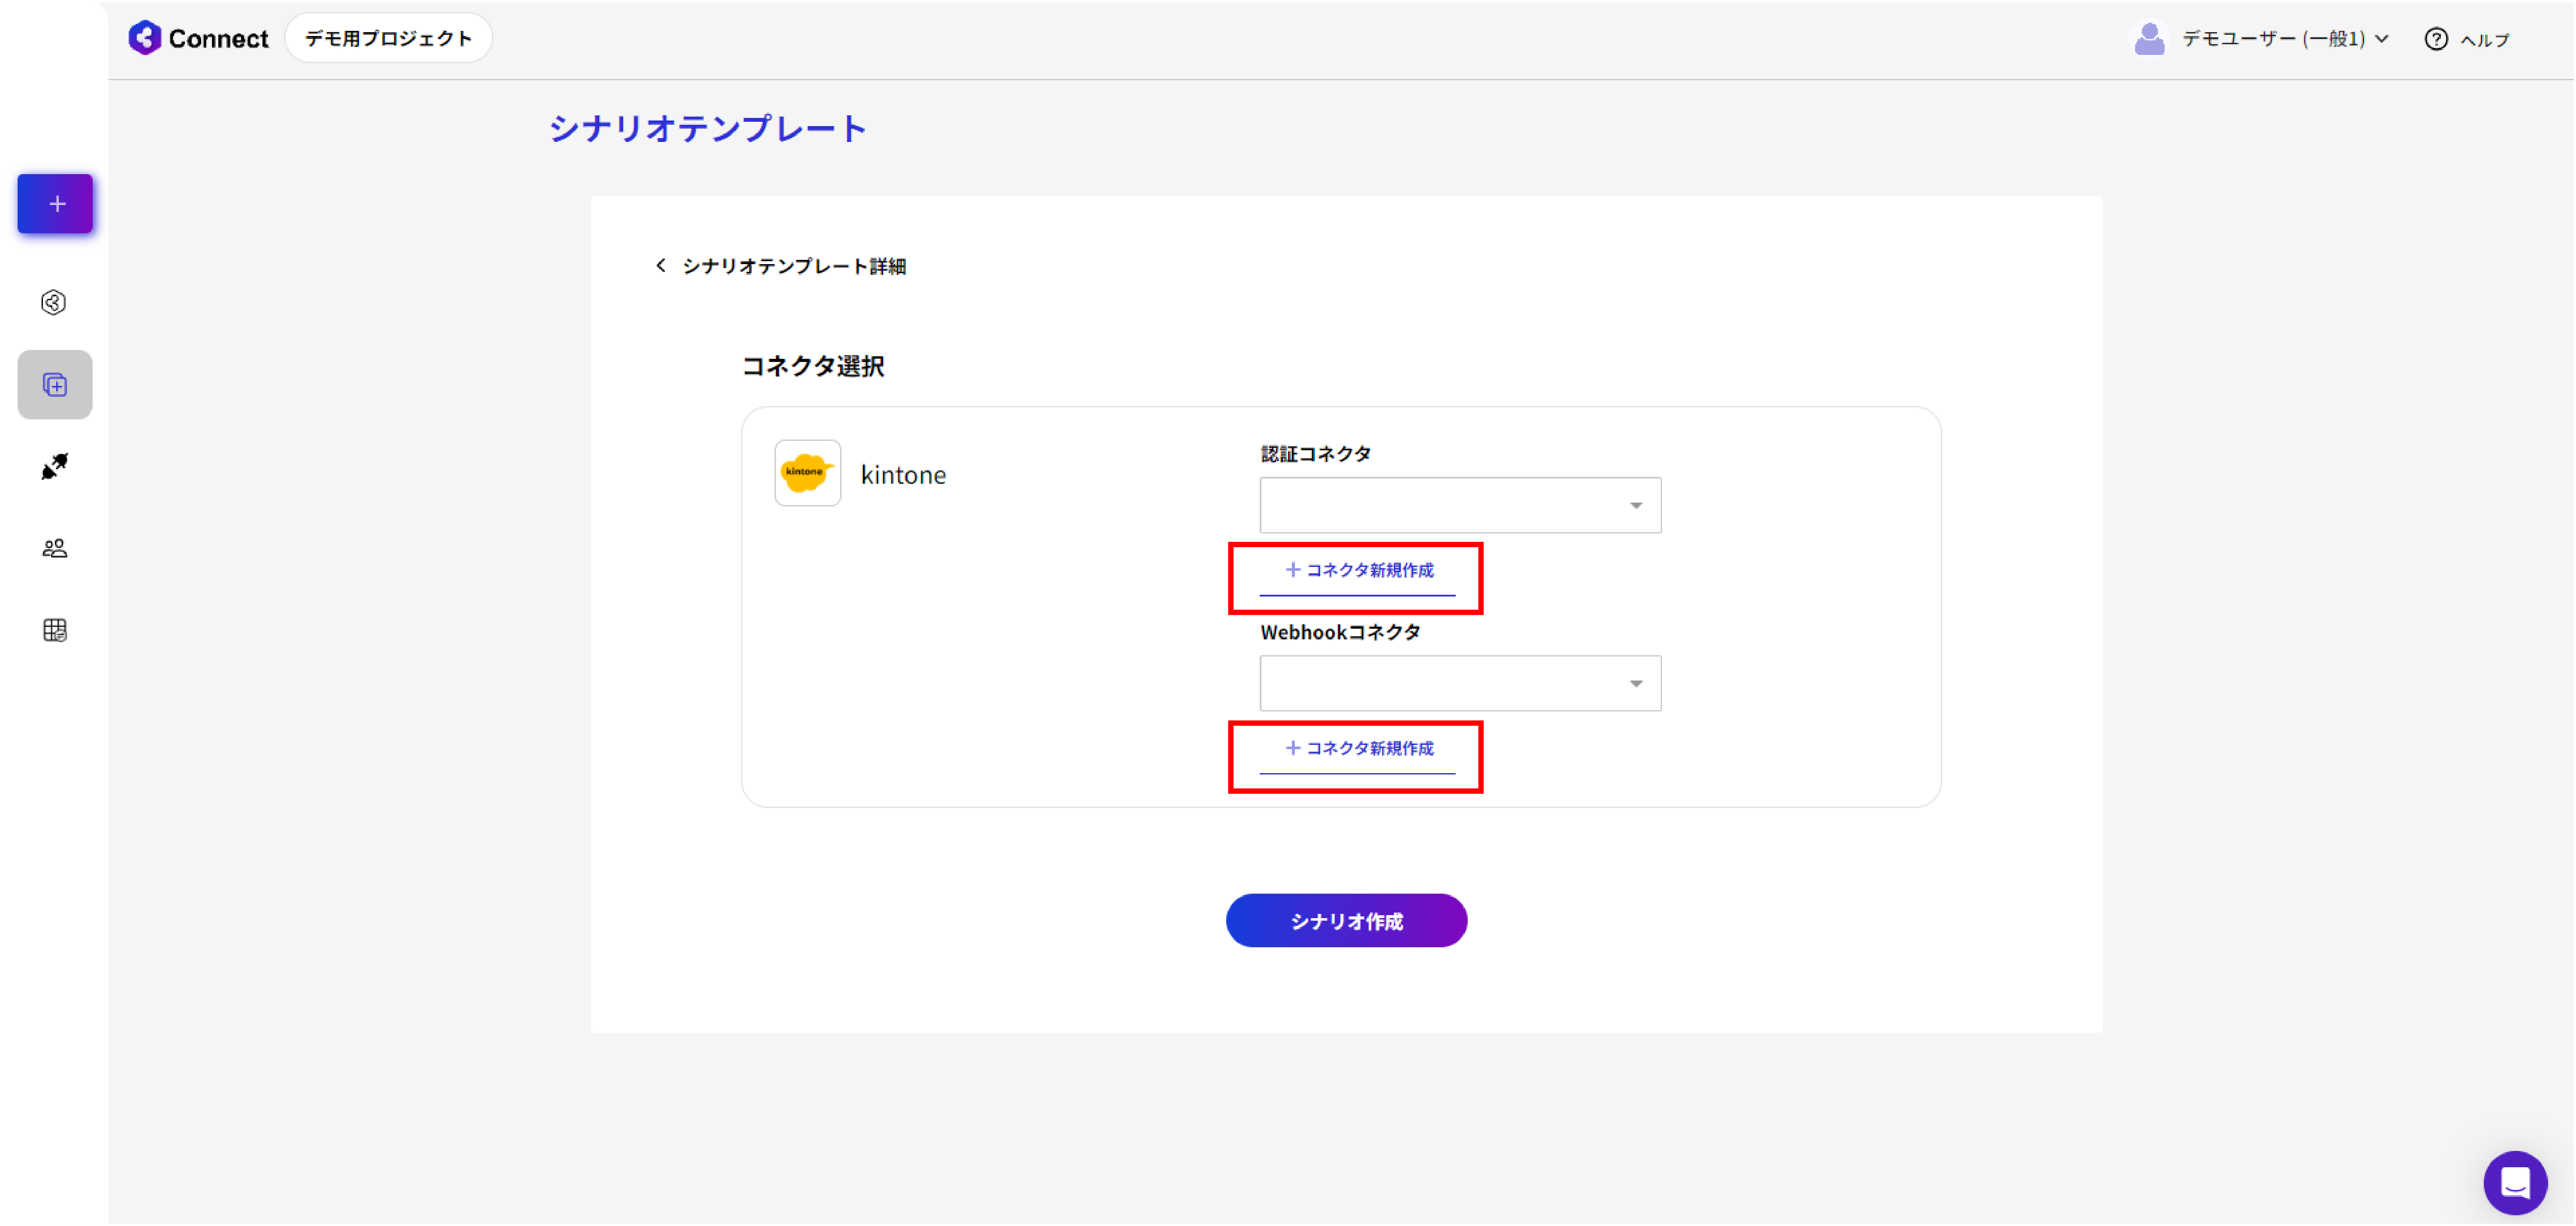Click コネクタ新規作成 under 認証コネクタ
Viewport: 2576px width, 1226px height.
[x=1359, y=570]
